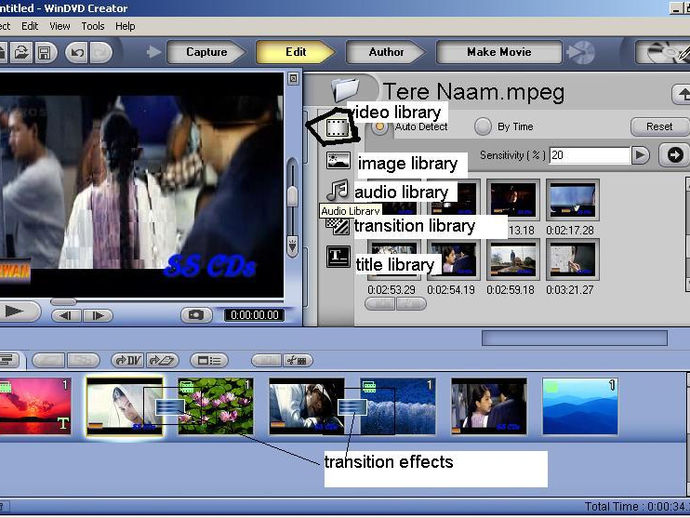Click the export to file folder-arrow icon

pos(162,361)
